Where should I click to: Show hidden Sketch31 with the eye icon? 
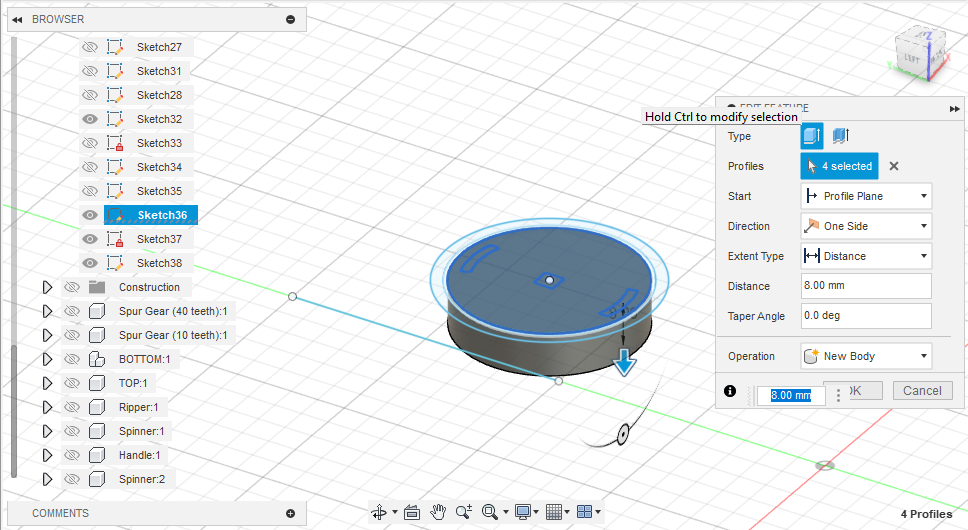90,71
